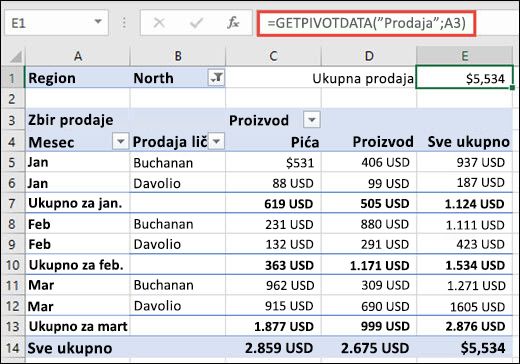Click the Region cell in A1

pyautogui.click(x=78, y=78)
